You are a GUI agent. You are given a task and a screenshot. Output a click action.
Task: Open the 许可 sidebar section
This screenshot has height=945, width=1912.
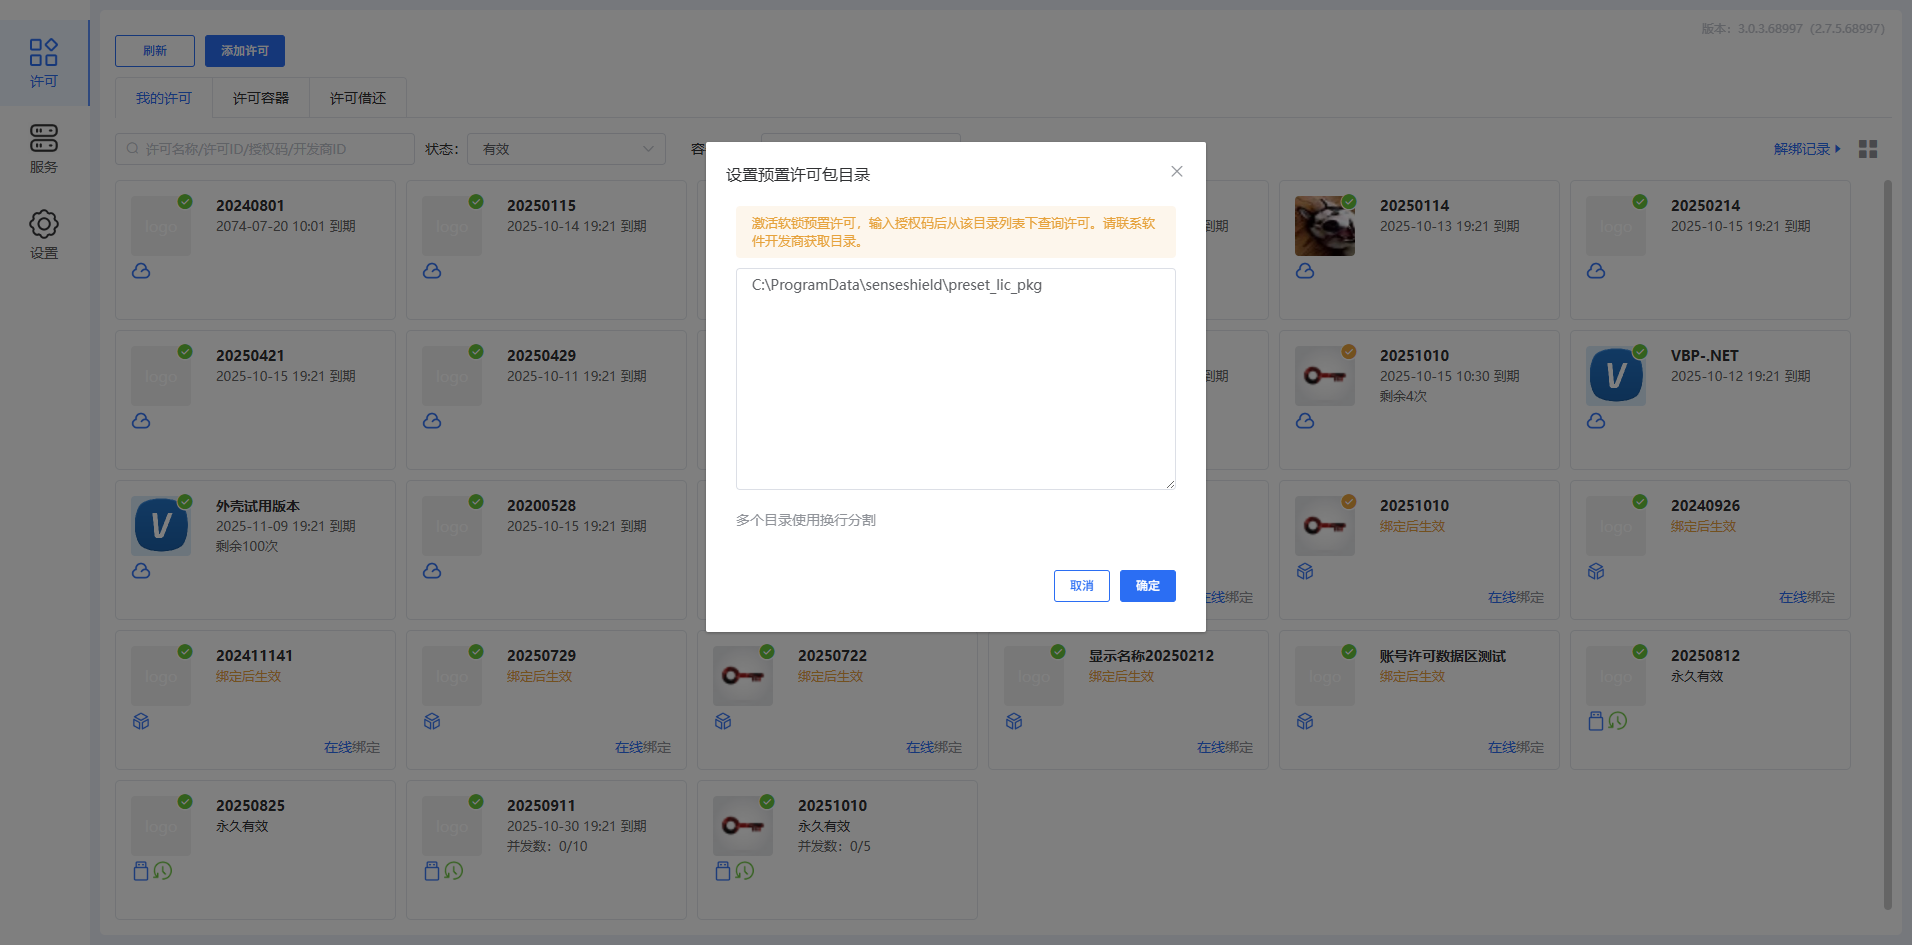pos(44,63)
